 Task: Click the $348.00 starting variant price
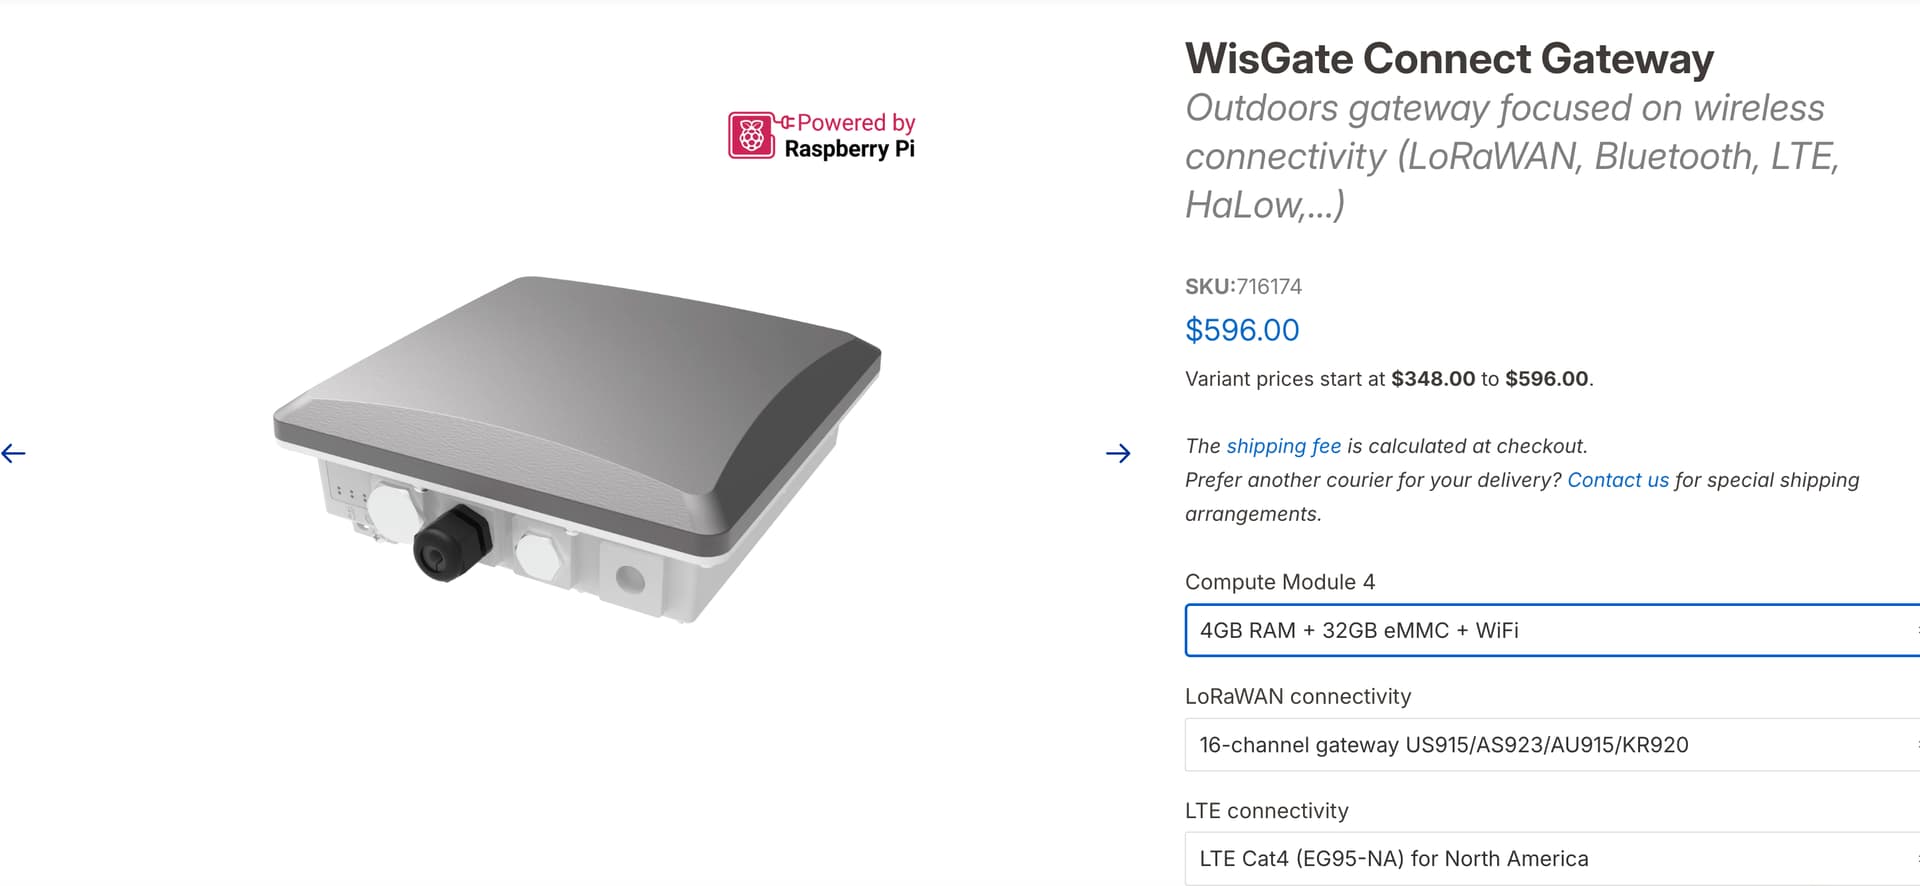[x=1432, y=379]
